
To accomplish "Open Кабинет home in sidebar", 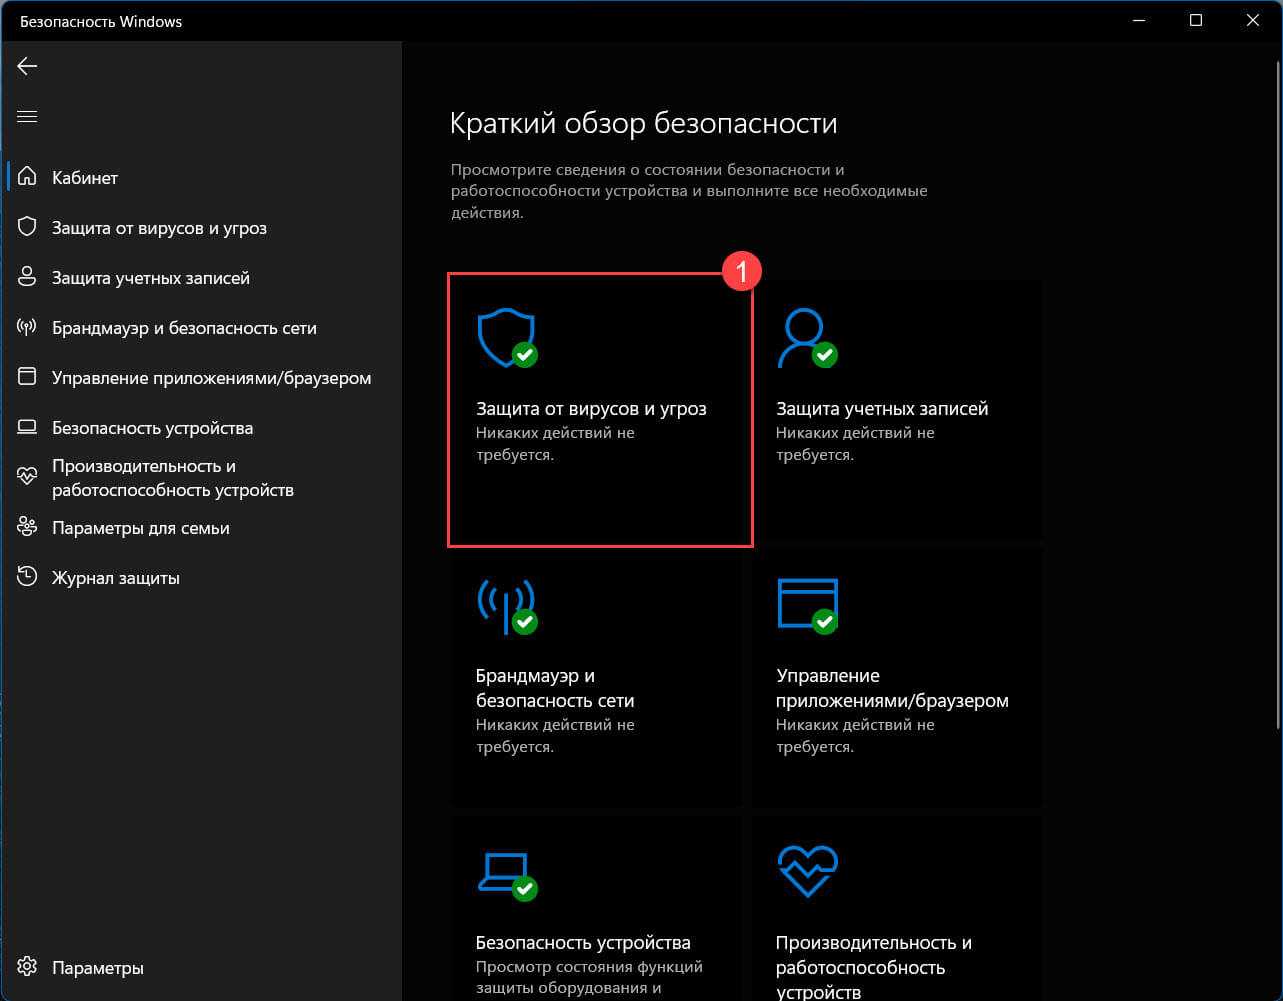I will [85, 178].
